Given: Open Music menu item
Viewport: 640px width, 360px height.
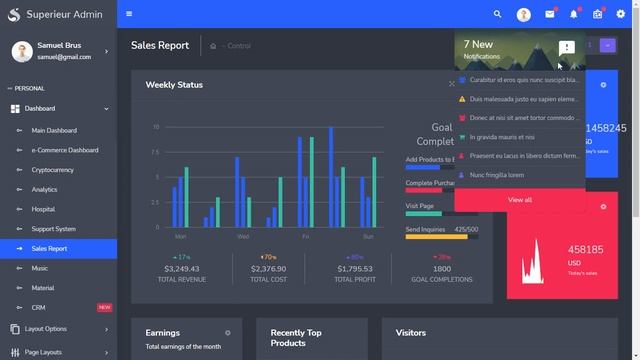Looking at the screenshot, I should coord(58,268).
